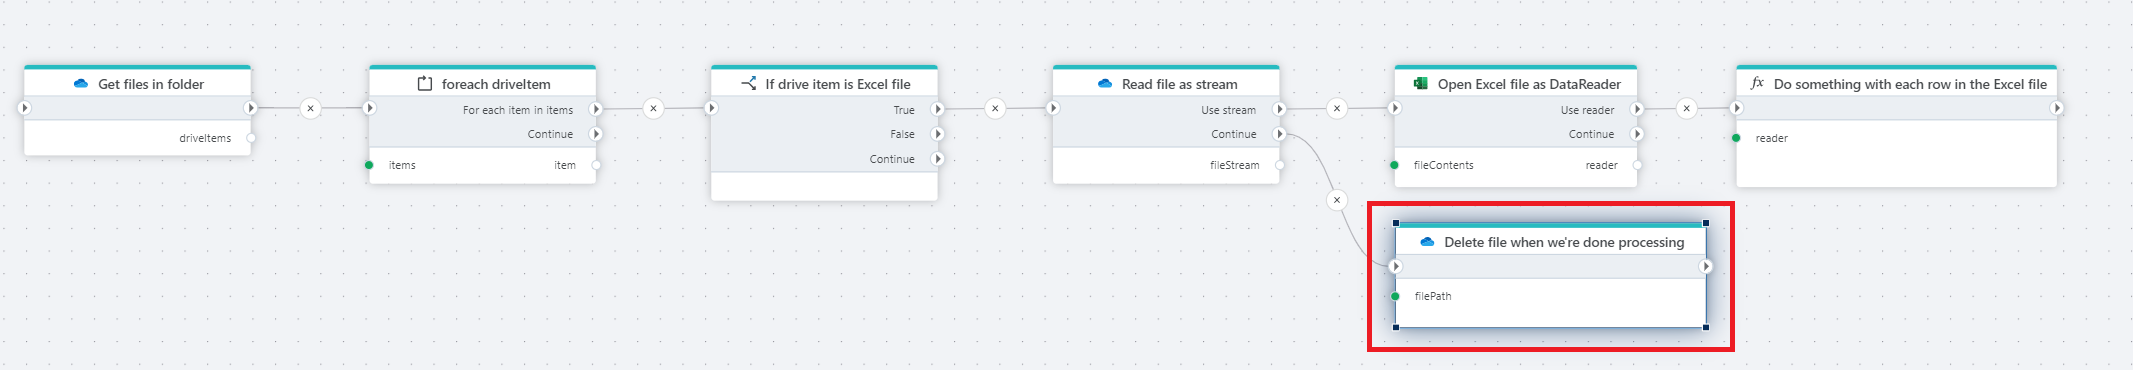Click the loop icon on foreach driveItem node
The width and height of the screenshot is (2133, 370).
point(425,84)
